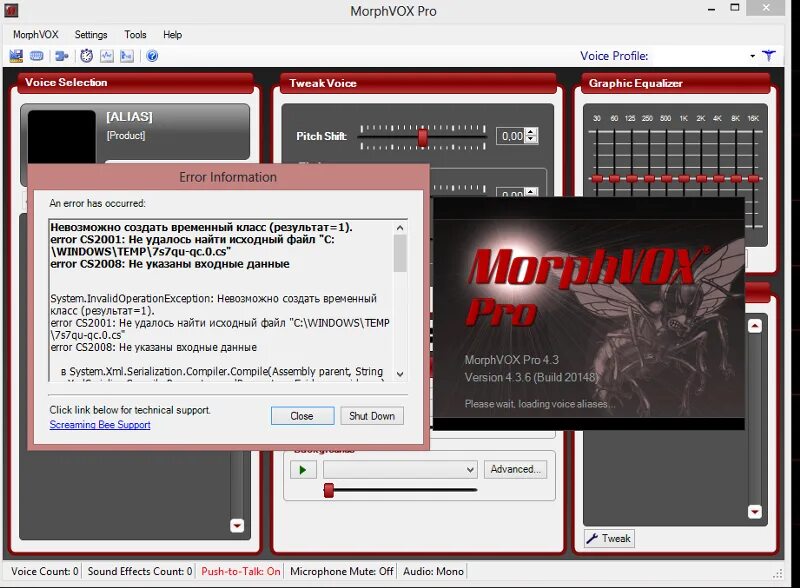Click the Shut Down button
800x588 pixels.
click(x=372, y=416)
